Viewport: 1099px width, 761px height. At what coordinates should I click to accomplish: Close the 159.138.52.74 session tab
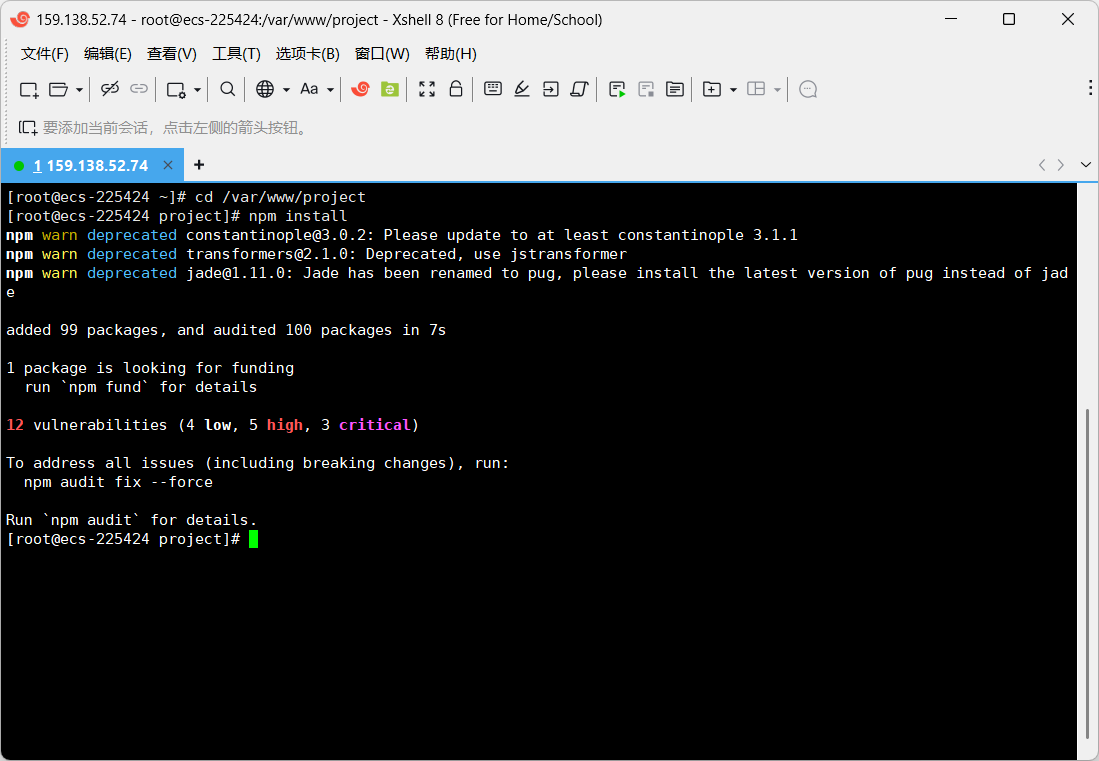click(x=168, y=165)
